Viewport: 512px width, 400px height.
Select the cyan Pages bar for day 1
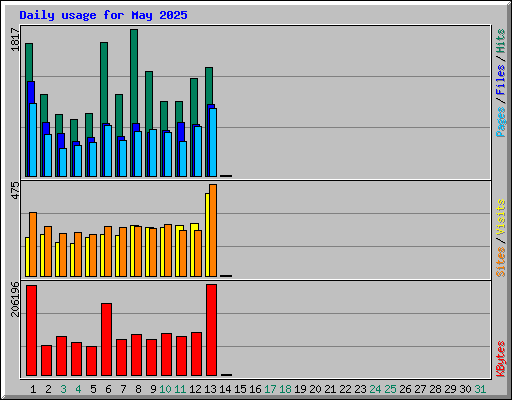33,140
